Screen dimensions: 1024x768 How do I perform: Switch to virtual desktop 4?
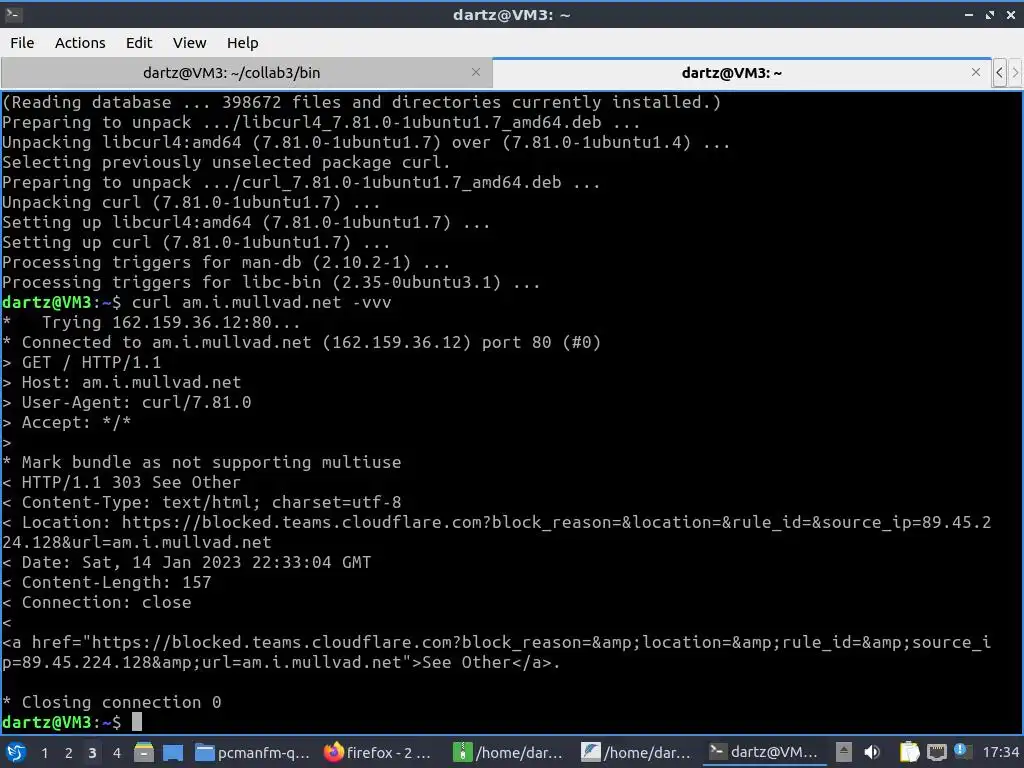(116, 753)
